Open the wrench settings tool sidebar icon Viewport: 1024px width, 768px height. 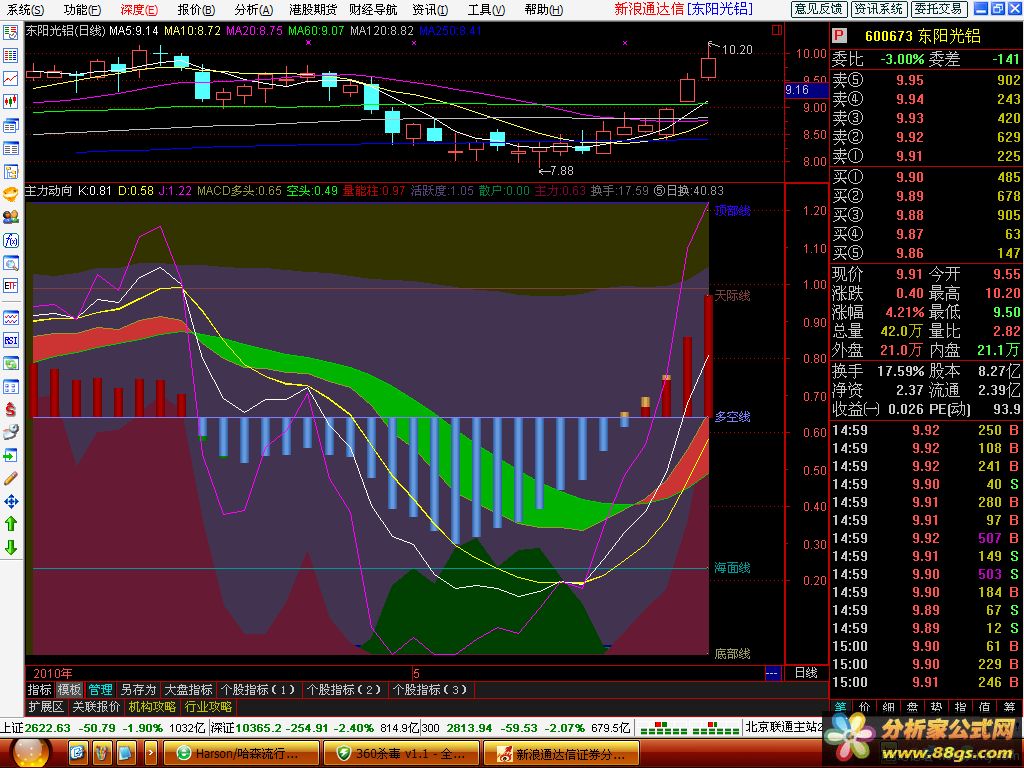[10, 432]
